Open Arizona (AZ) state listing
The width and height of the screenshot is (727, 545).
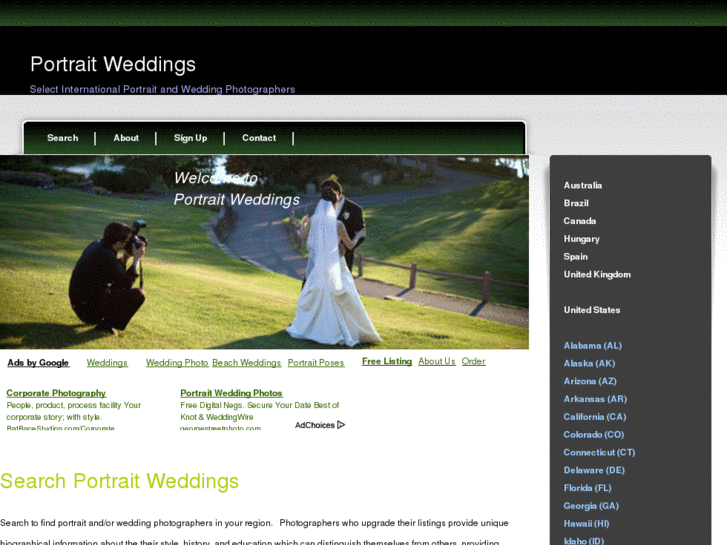coord(590,381)
